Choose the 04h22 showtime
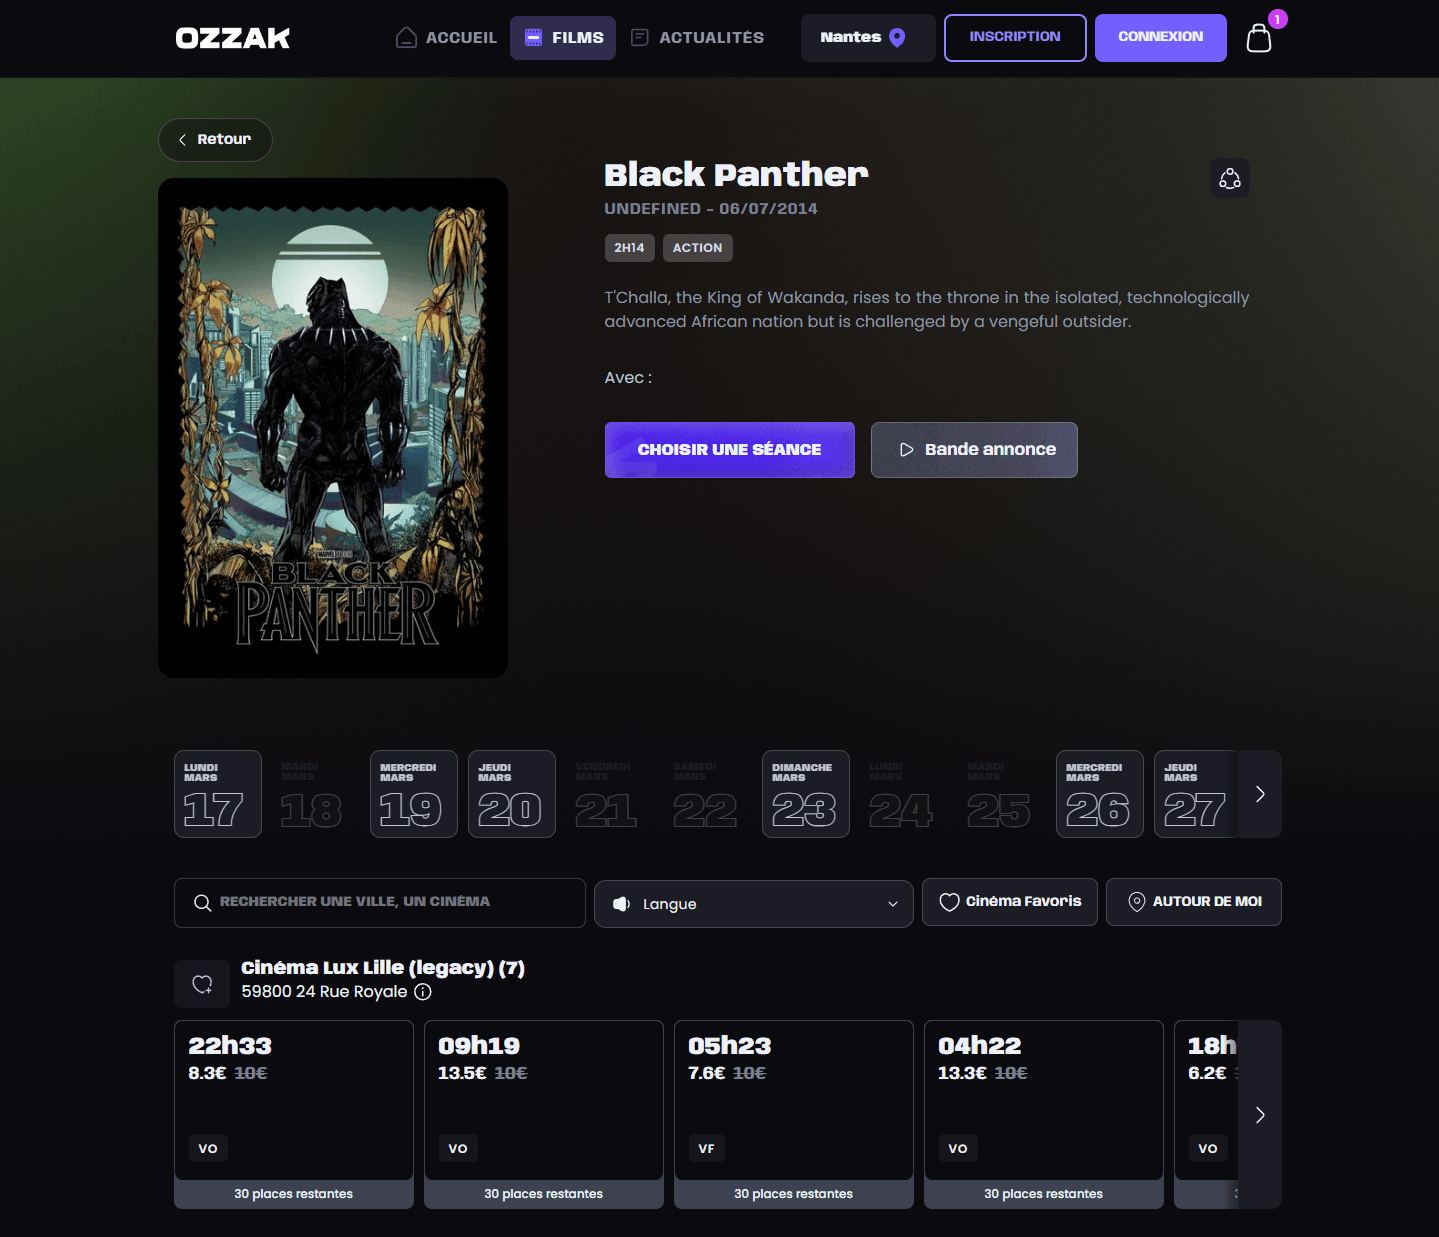Screen dimensions: 1439x1237 tap(1044, 1114)
